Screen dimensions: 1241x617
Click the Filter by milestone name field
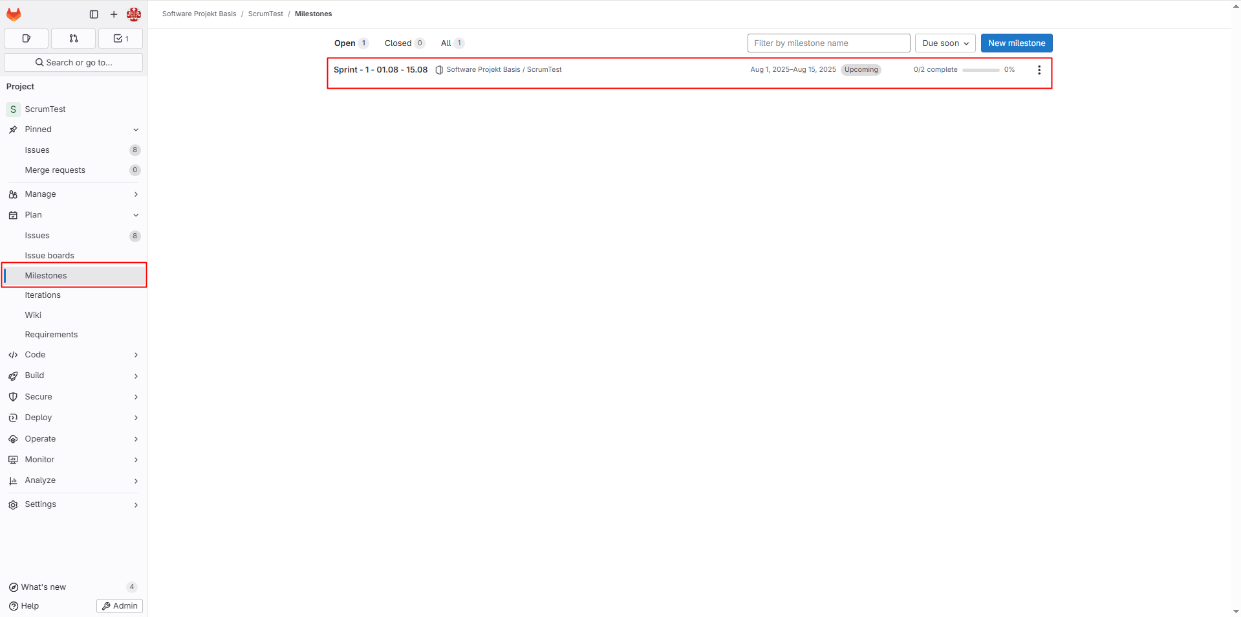[828, 43]
